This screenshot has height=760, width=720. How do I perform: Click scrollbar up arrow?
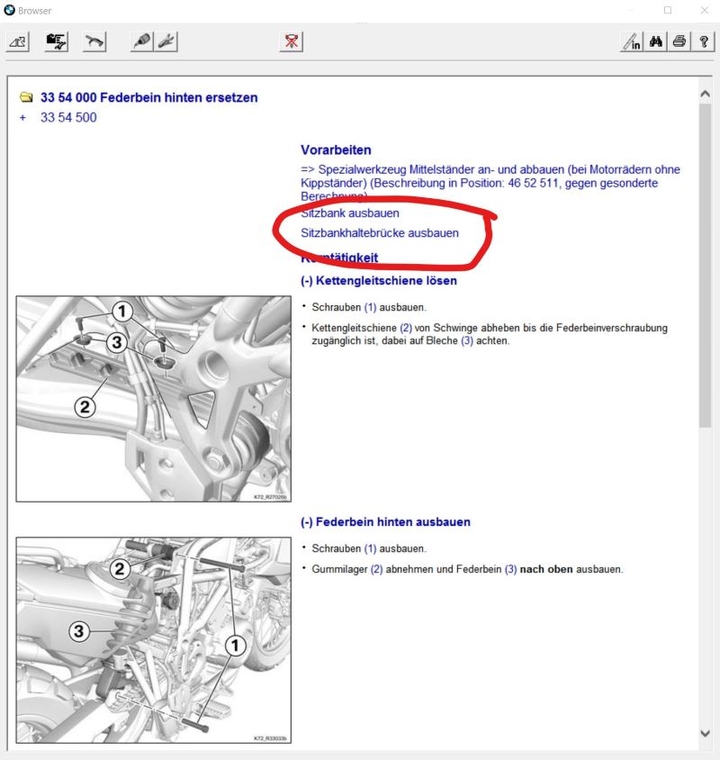click(x=705, y=94)
